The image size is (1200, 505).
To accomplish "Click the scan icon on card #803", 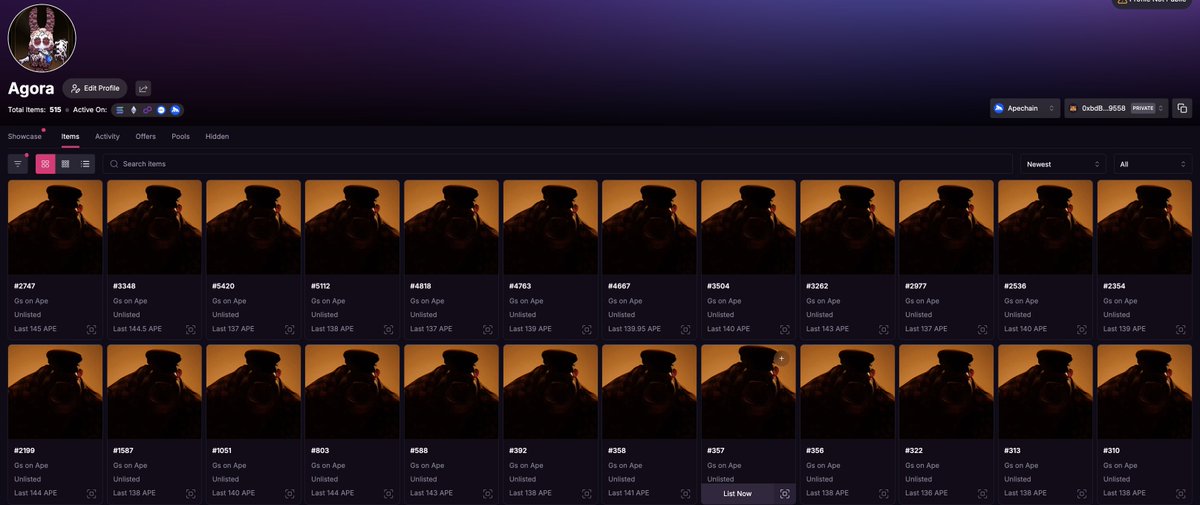I will (388, 493).
